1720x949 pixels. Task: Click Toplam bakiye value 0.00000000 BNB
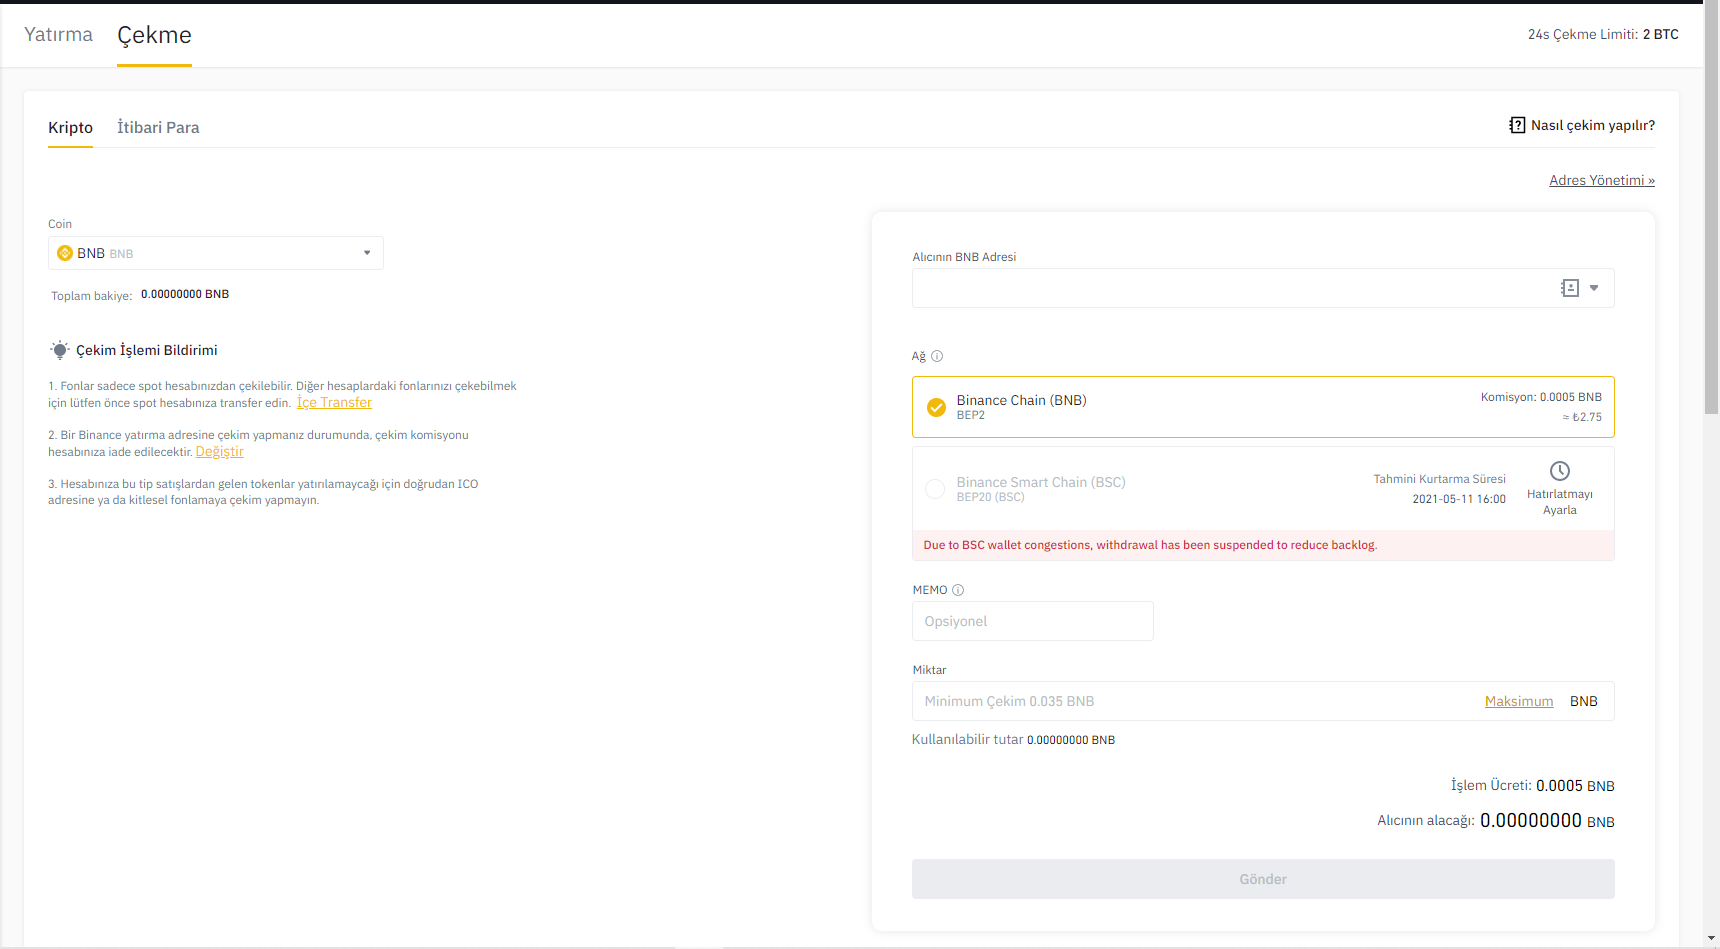point(185,295)
